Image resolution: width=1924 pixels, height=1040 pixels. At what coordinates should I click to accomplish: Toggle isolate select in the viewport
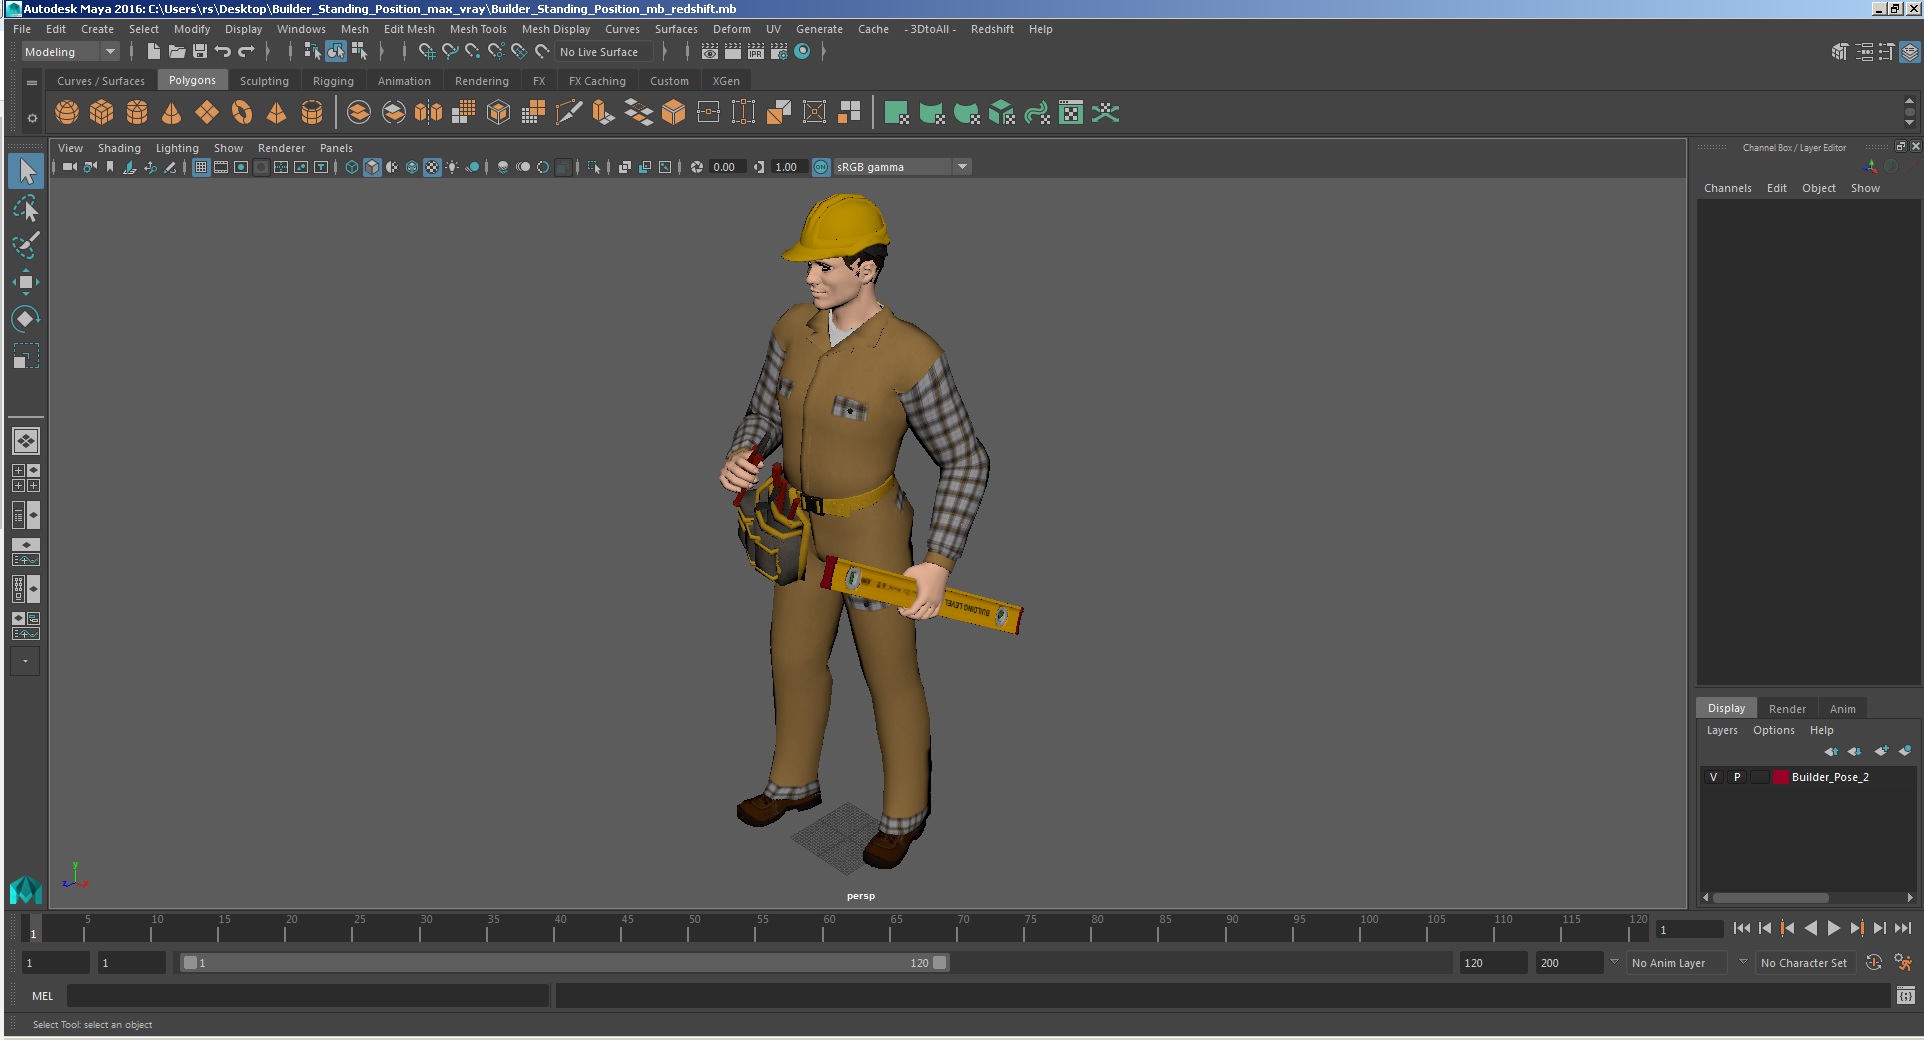(x=594, y=167)
